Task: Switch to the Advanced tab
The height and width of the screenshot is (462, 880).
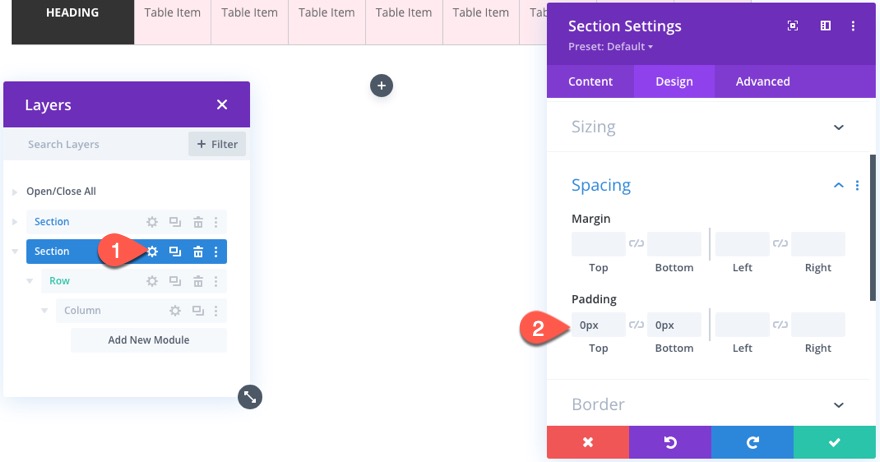Action: (762, 82)
